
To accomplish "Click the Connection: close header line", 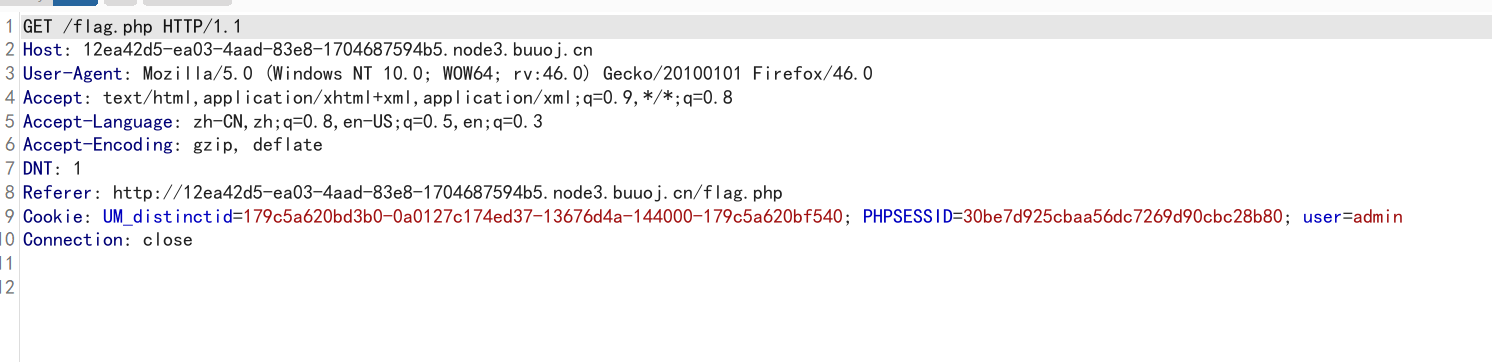I will point(107,240).
